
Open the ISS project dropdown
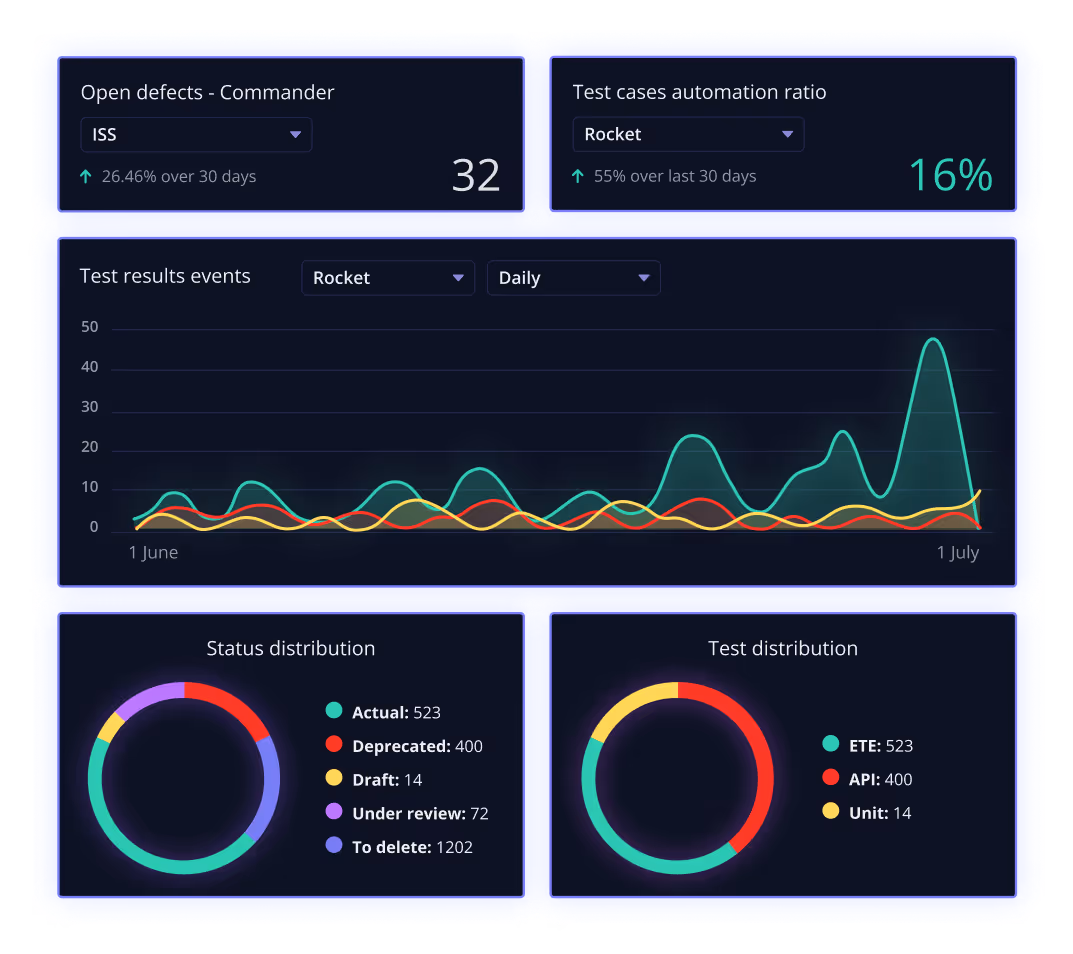pos(195,134)
